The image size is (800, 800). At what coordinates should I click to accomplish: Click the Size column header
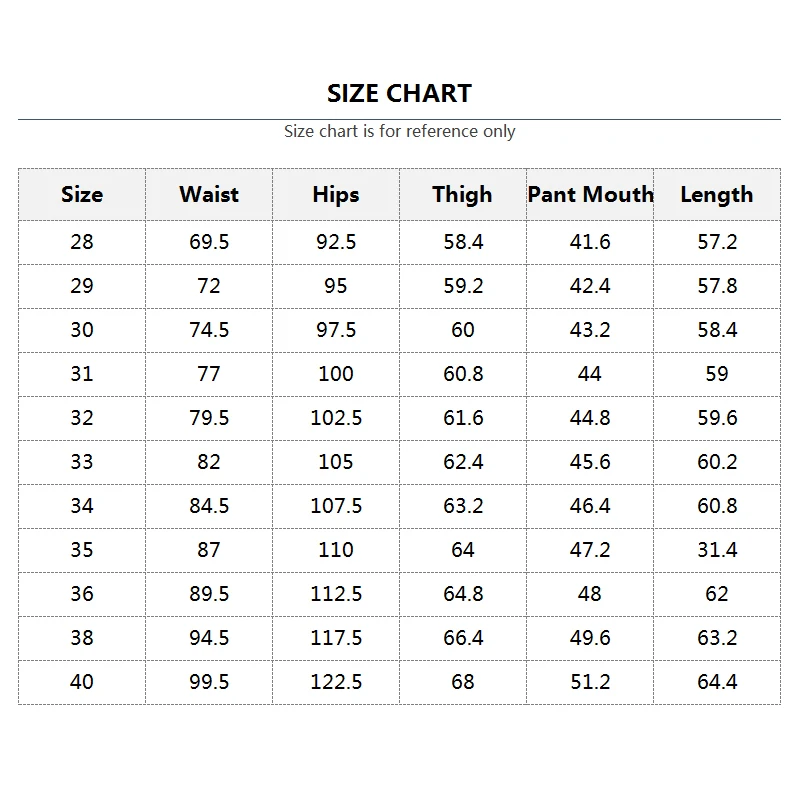(x=82, y=194)
